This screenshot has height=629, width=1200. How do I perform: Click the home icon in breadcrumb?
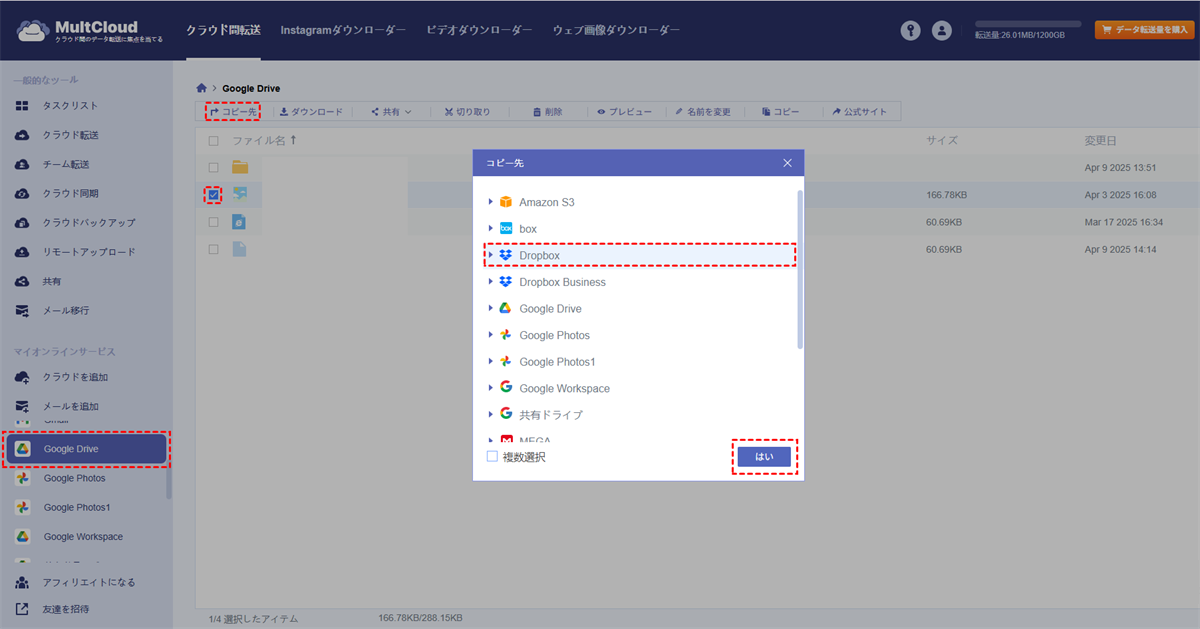pyautogui.click(x=202, y=88)
